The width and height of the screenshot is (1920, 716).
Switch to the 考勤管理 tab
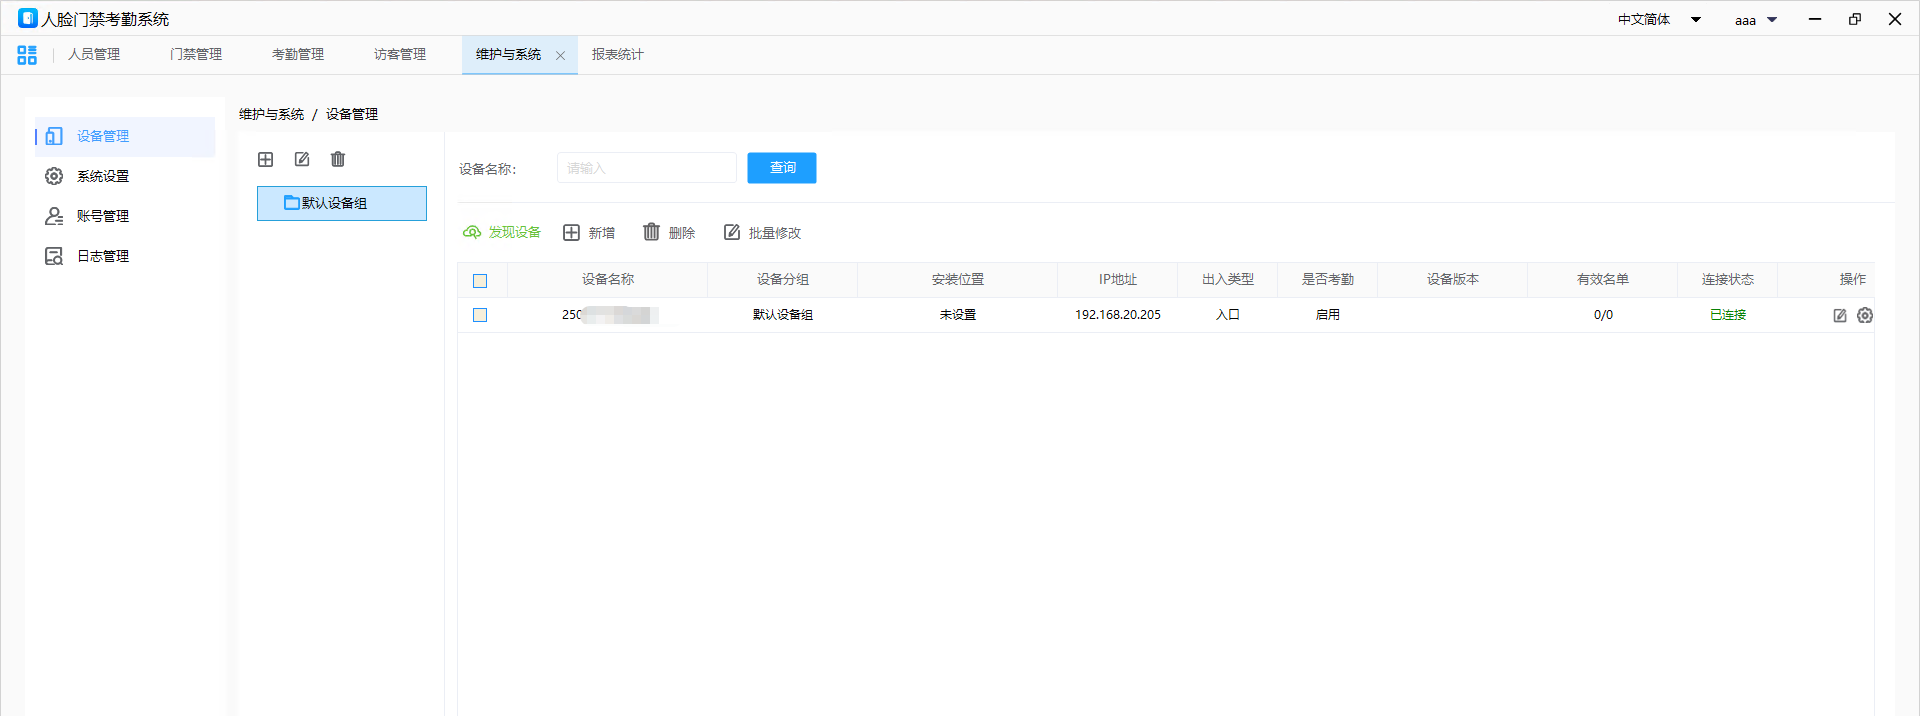(x=298, y=55)
